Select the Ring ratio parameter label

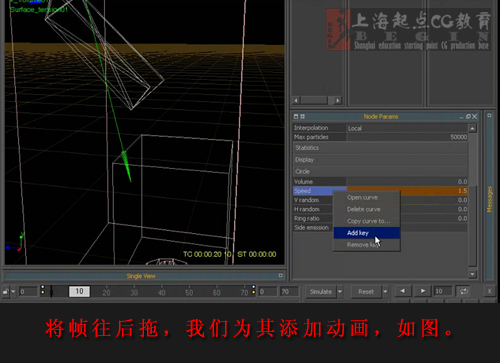coord(307,218)
